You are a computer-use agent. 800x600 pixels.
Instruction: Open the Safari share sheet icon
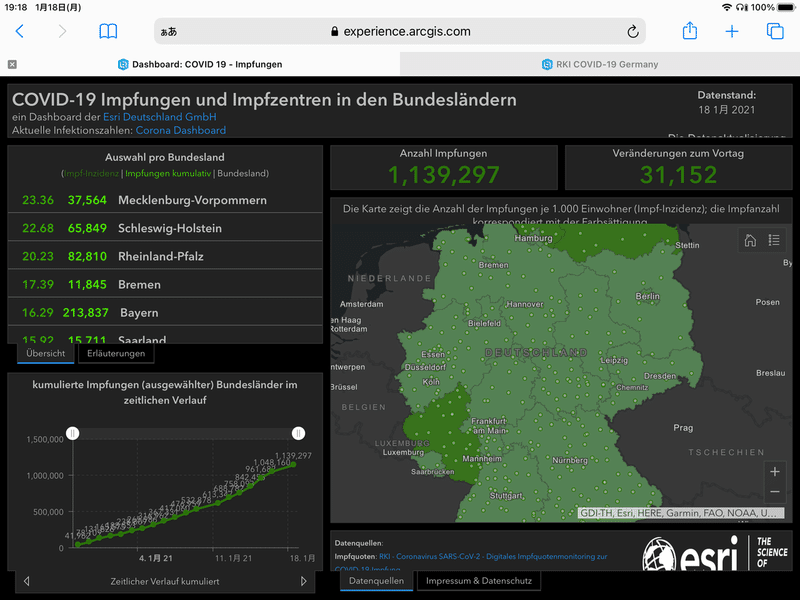[690, 31]
